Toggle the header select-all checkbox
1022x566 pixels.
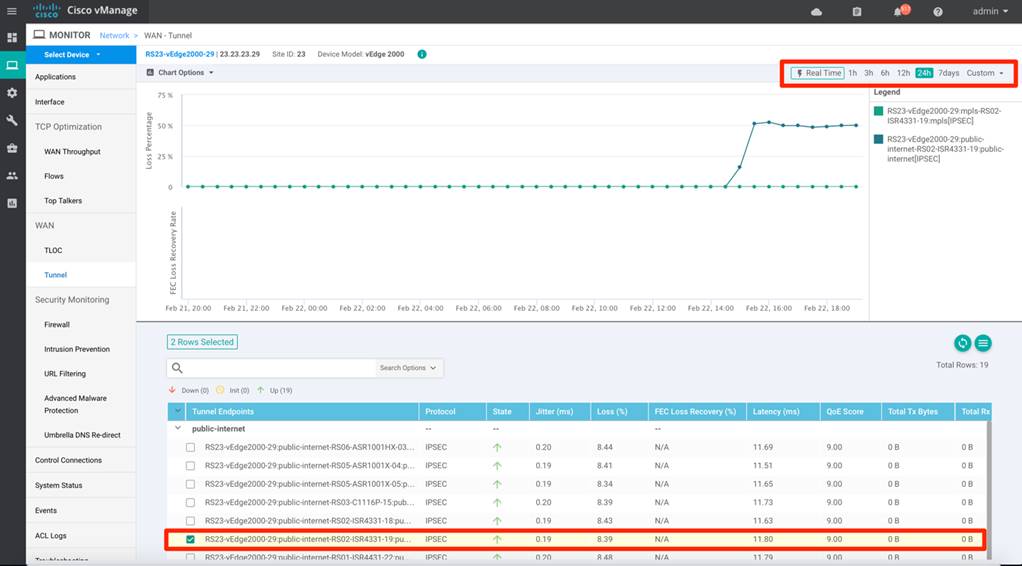click(177, 411)
